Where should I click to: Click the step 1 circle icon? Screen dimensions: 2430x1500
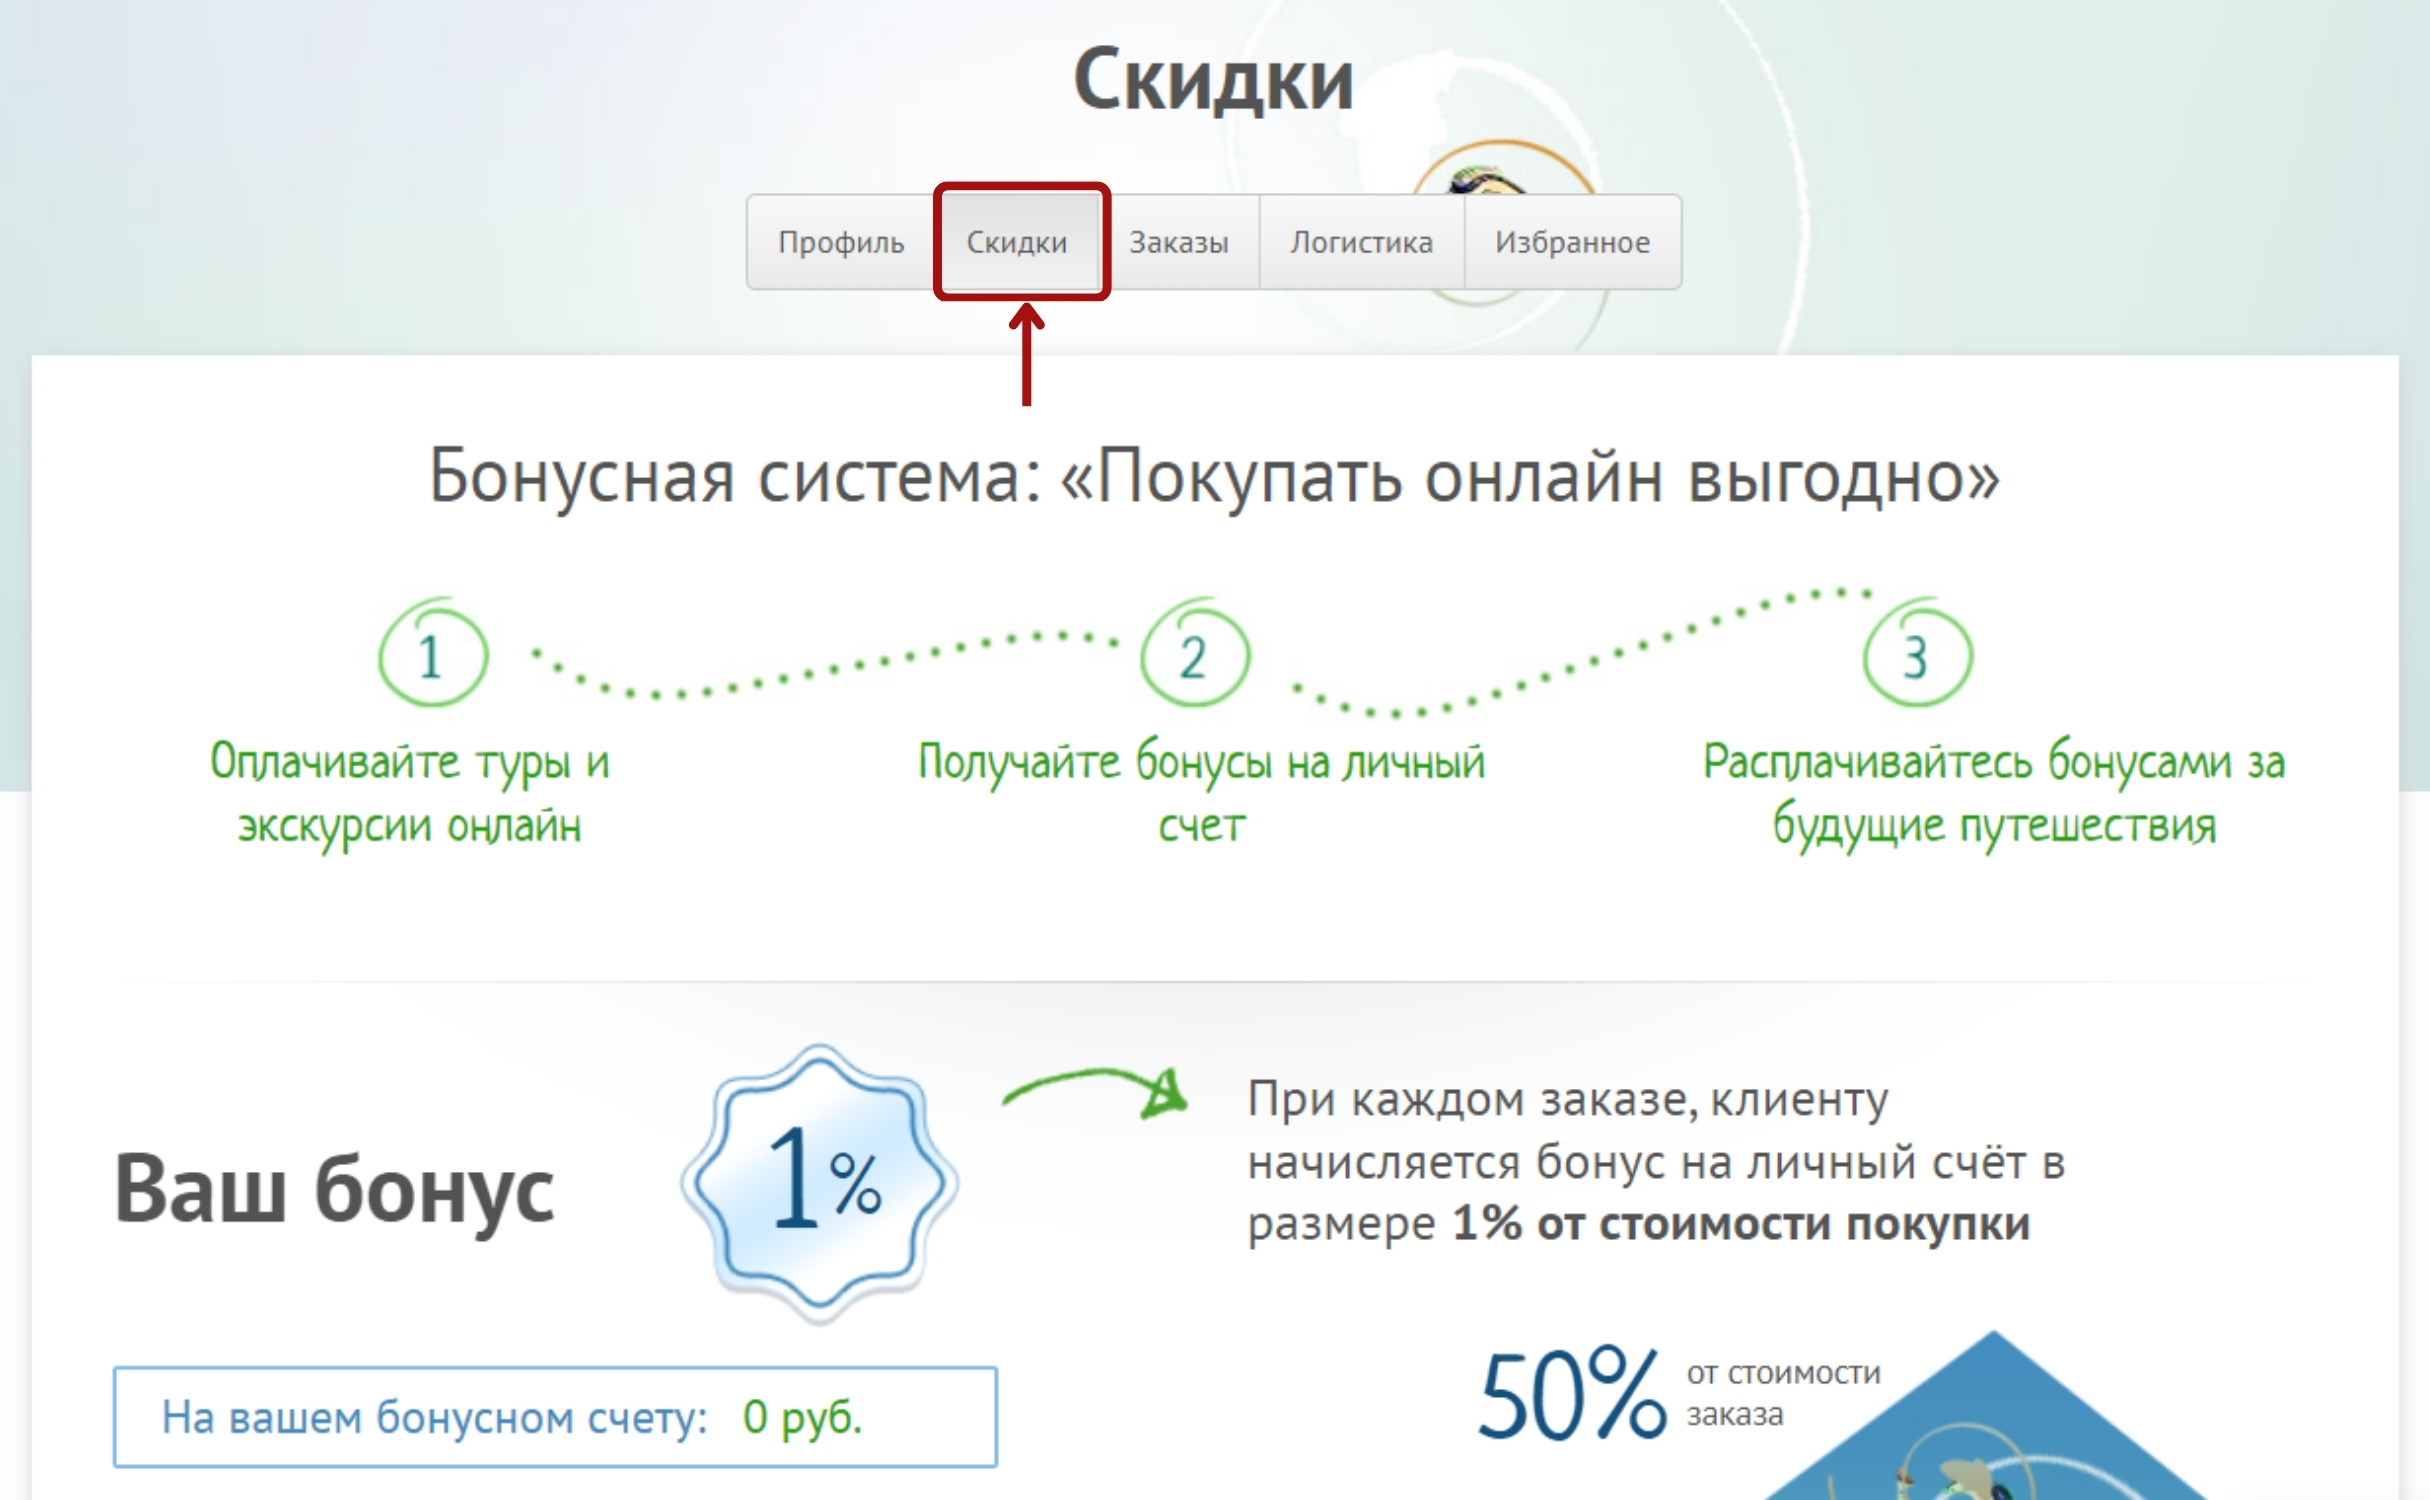(432, 655)
